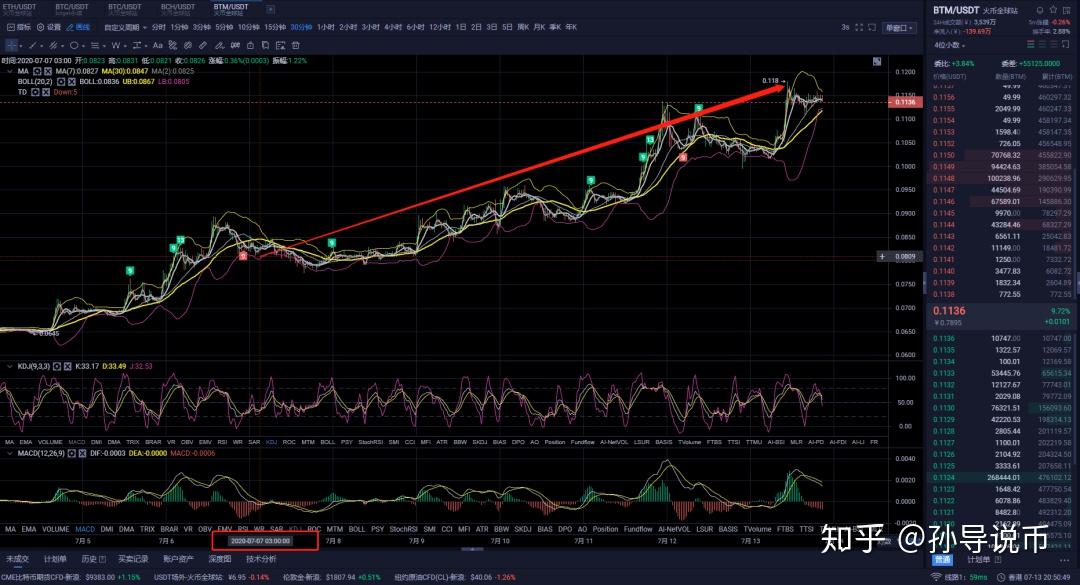
Task: Click the order book row priced 0.1124
Action: pos(1002,478)
